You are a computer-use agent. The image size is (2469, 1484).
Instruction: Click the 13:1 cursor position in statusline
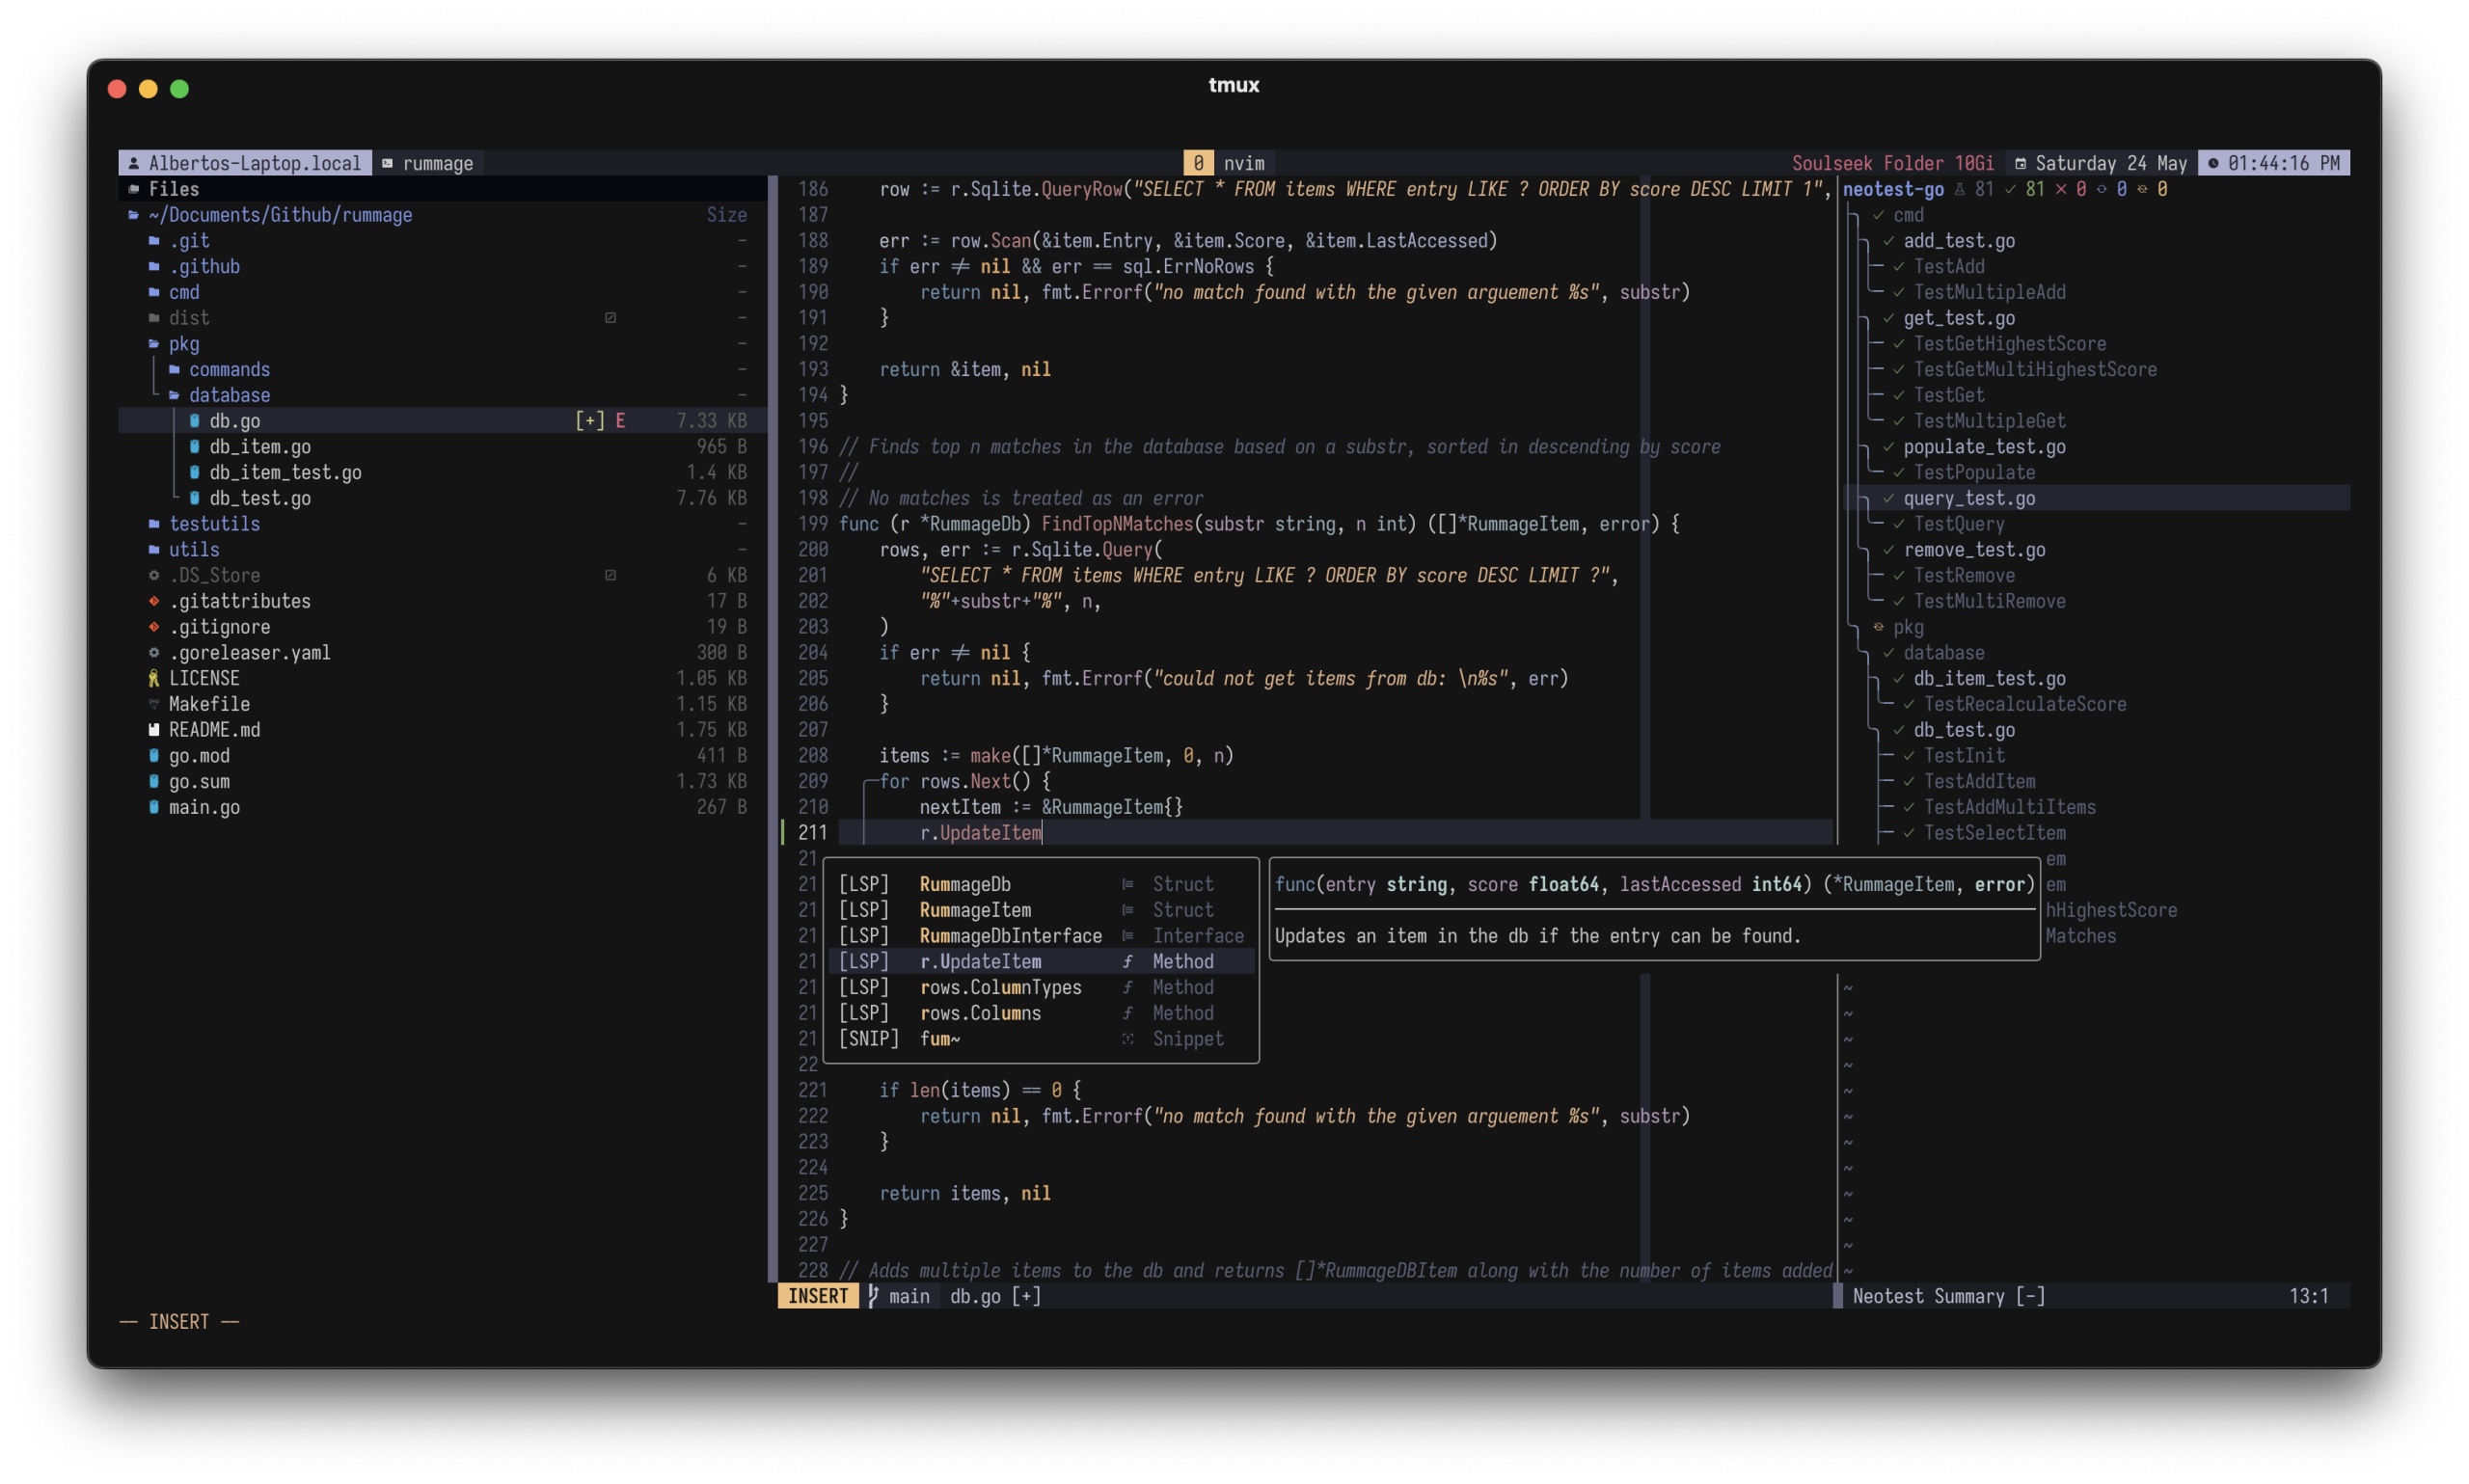[2308, 1296]
